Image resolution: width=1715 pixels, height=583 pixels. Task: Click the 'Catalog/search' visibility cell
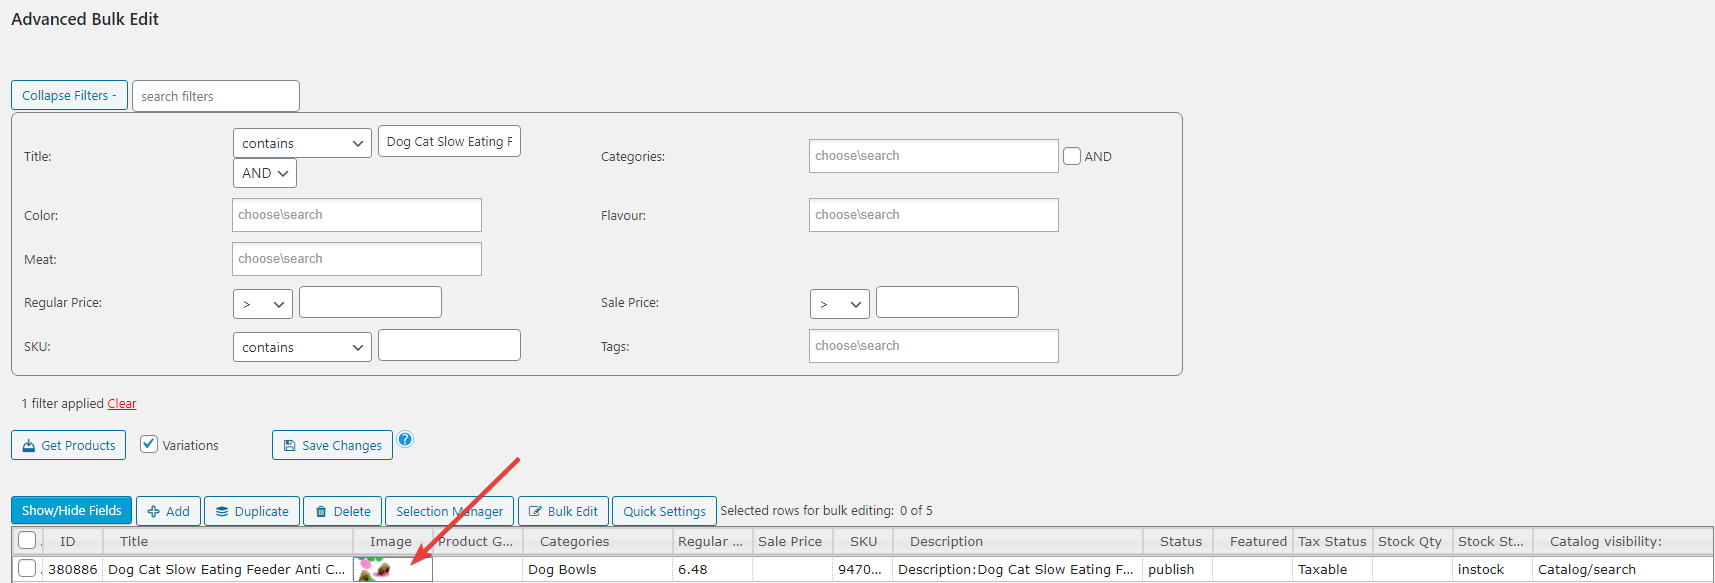[1623, 569]
